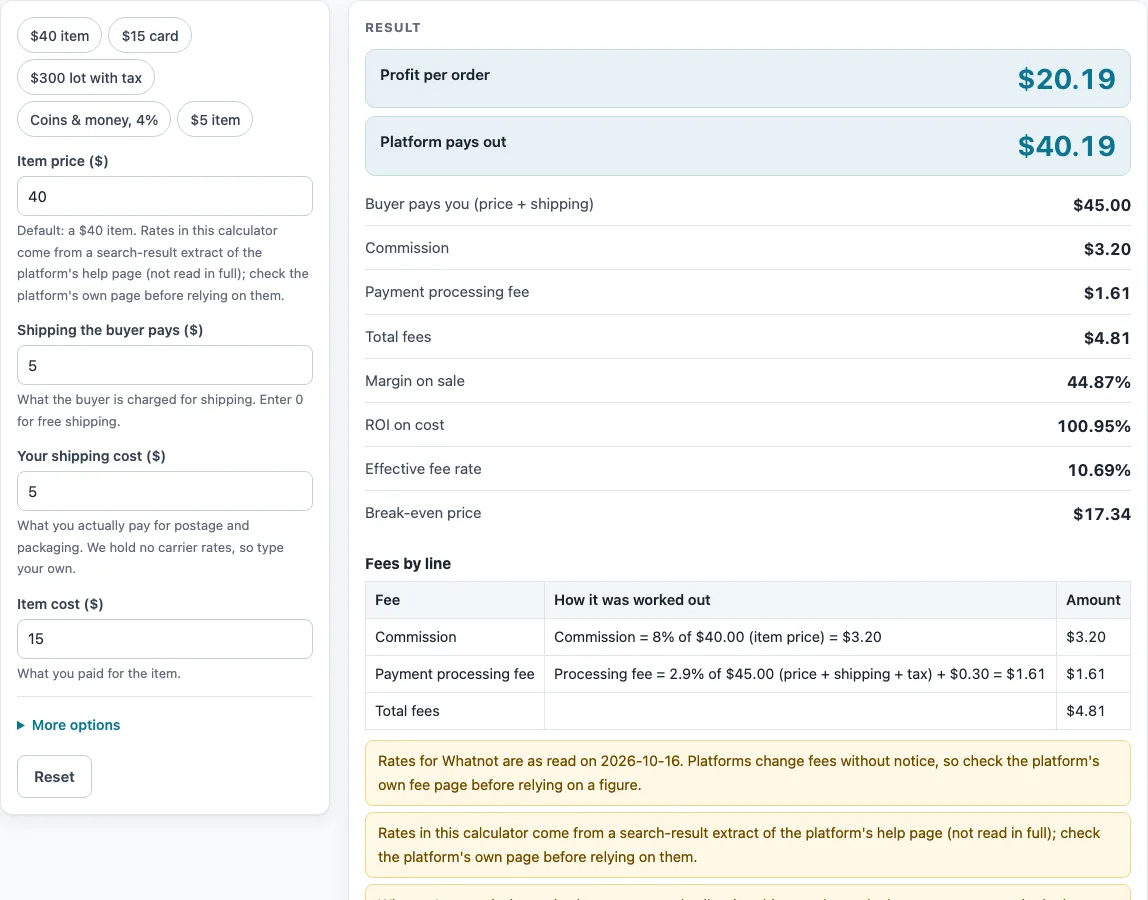
Task: Click the 'Rates for Whatnot are as read' notice
Action: pos(748,773)
